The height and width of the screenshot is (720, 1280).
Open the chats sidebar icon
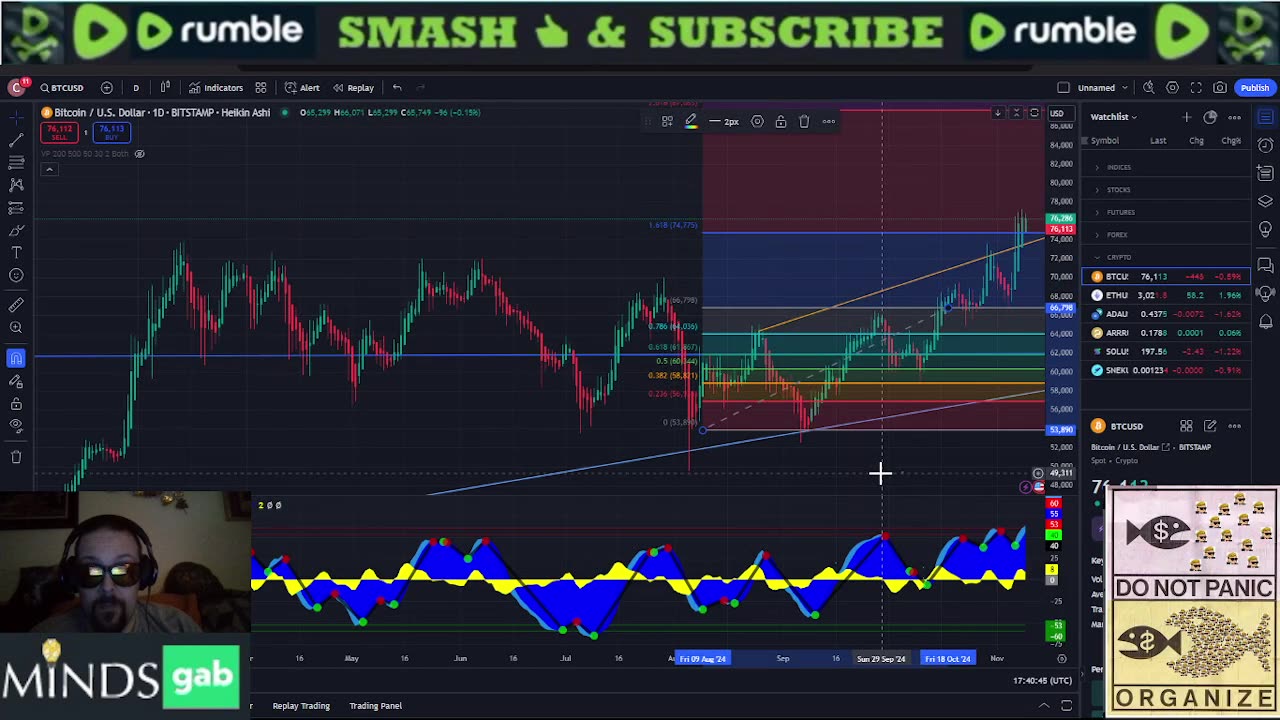[1265, 265]
